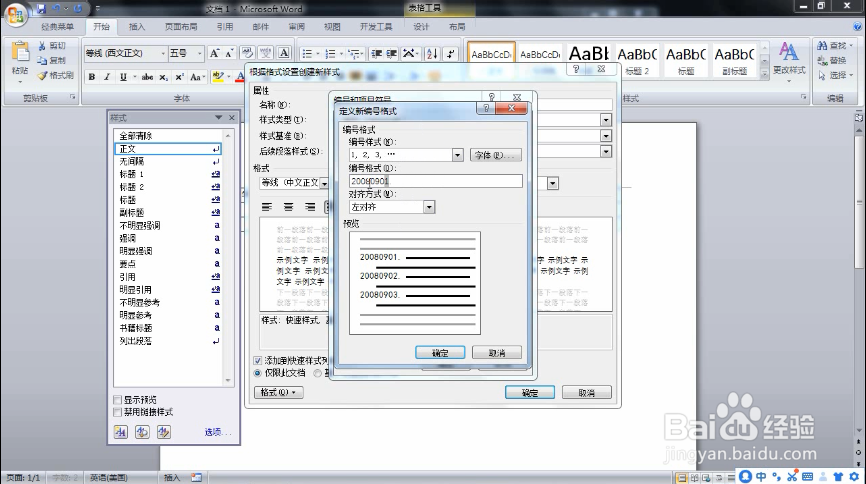Click the New Style icon in styles pane
Image resolution: width=866 pixels, height=484 pixels.
120,432
